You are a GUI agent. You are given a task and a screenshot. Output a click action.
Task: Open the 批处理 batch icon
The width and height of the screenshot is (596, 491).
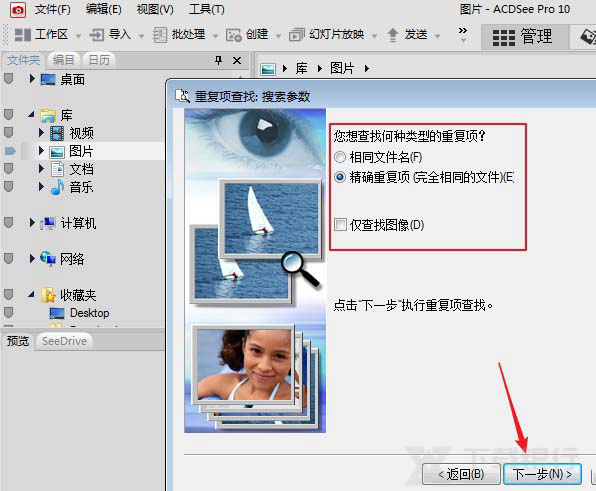tap(160, 35)
